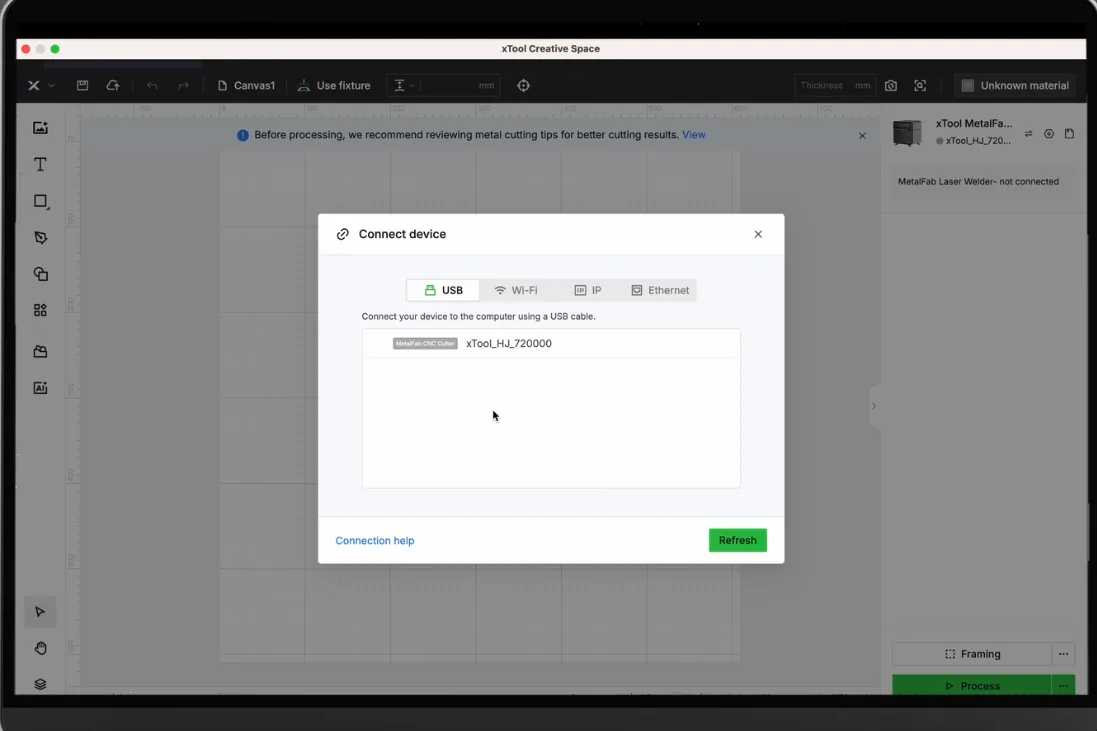Switch to the Wi-Fi connection tab
The width and height of the screenshot is (1097, 731).
pyautogui.click(x=516, y=290)
